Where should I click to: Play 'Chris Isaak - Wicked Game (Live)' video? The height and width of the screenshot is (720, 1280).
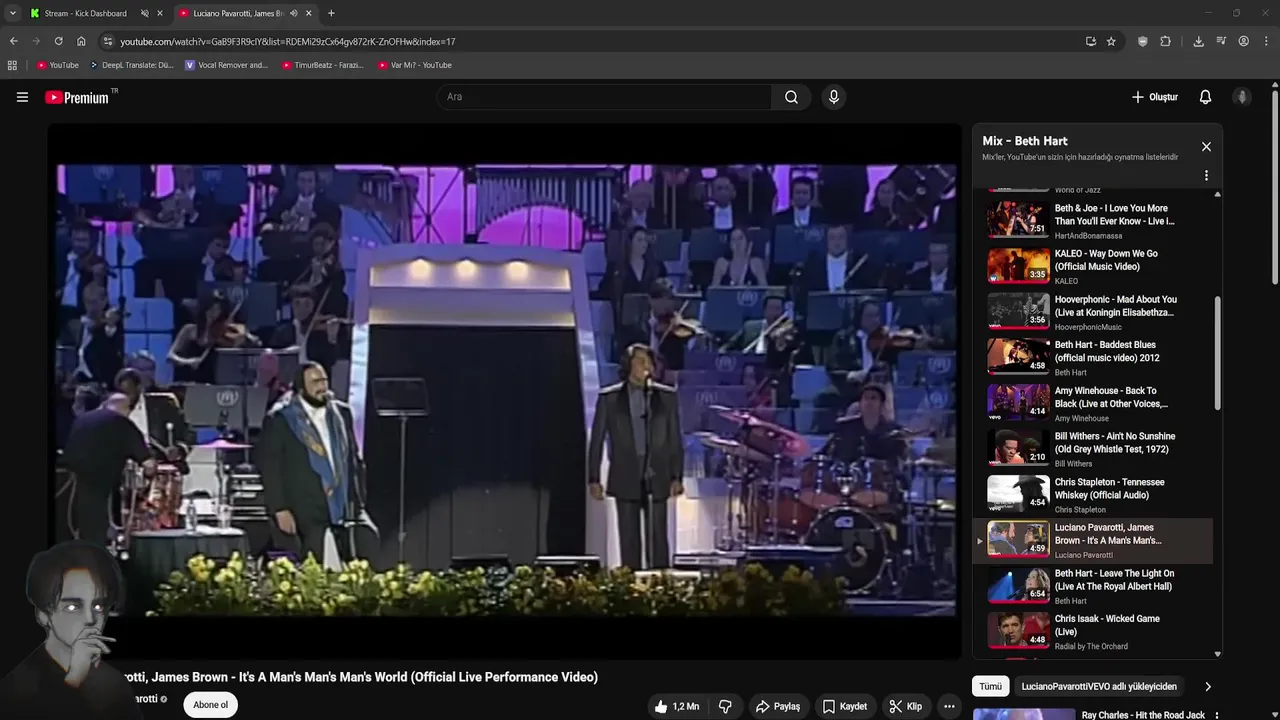(1095, 631)
